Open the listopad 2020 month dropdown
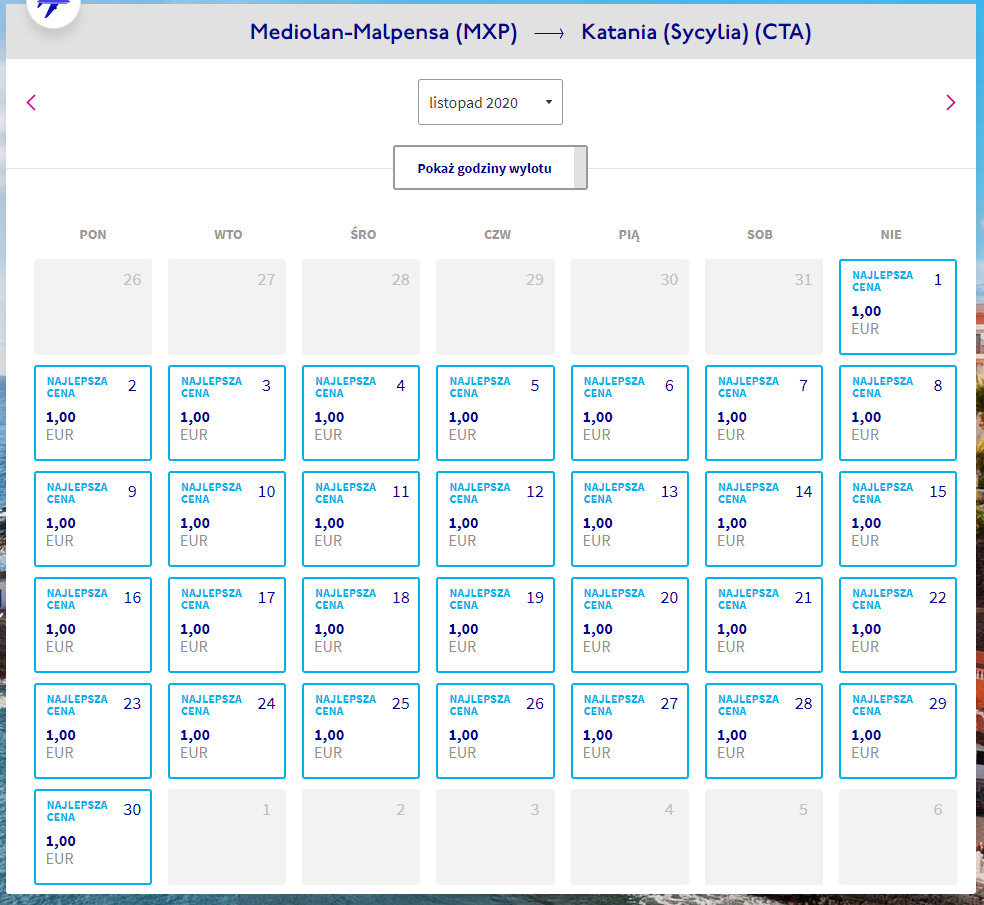This screenshot has height=905, width=984. 490,102
